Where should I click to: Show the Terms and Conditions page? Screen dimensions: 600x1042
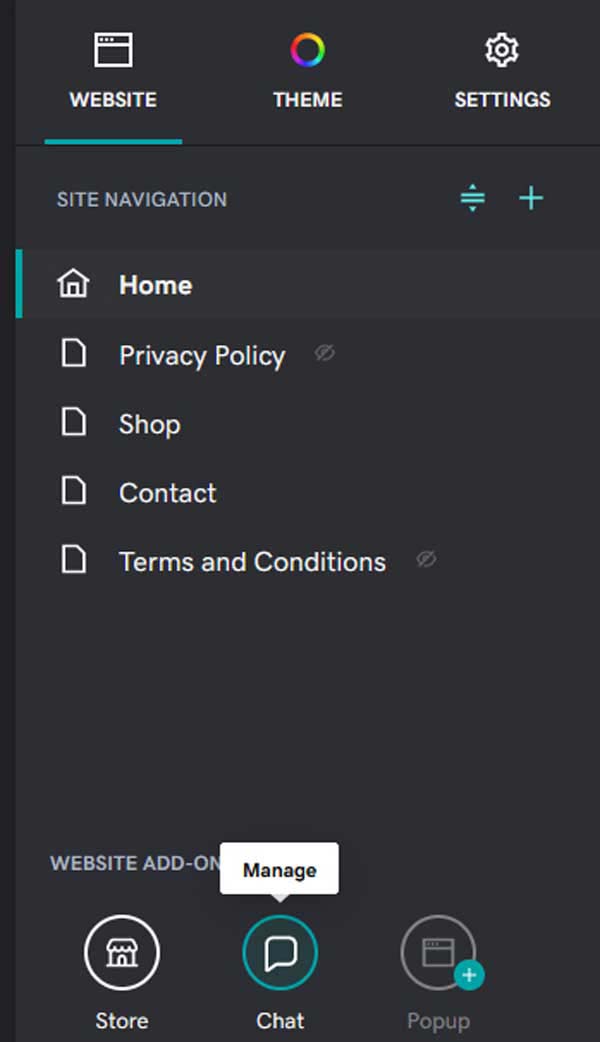[425, 560]
